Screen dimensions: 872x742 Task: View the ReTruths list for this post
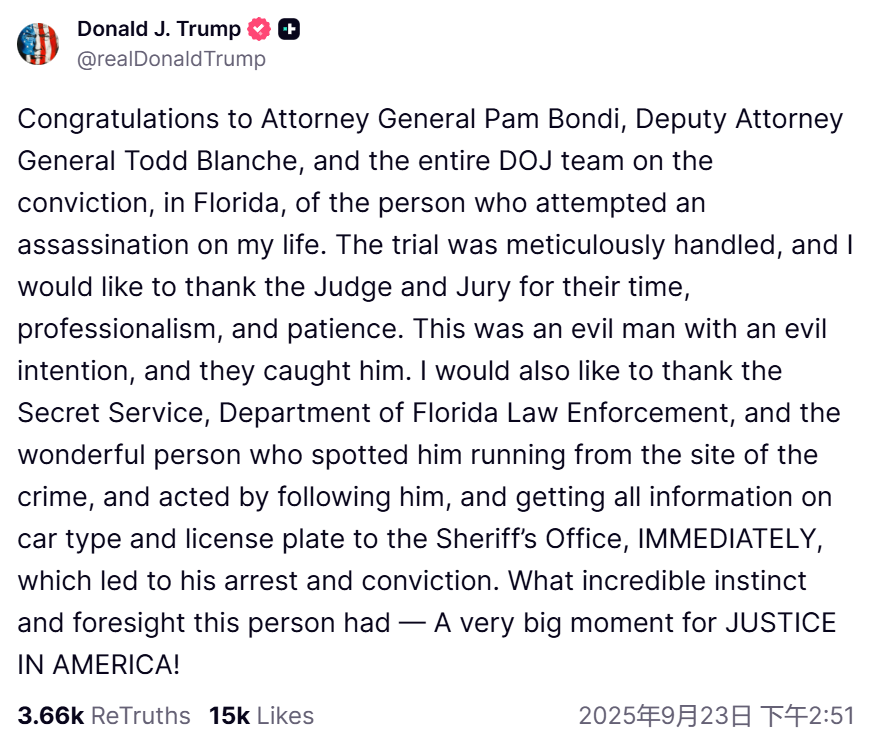pyautogui.click(x=140, y=716)
